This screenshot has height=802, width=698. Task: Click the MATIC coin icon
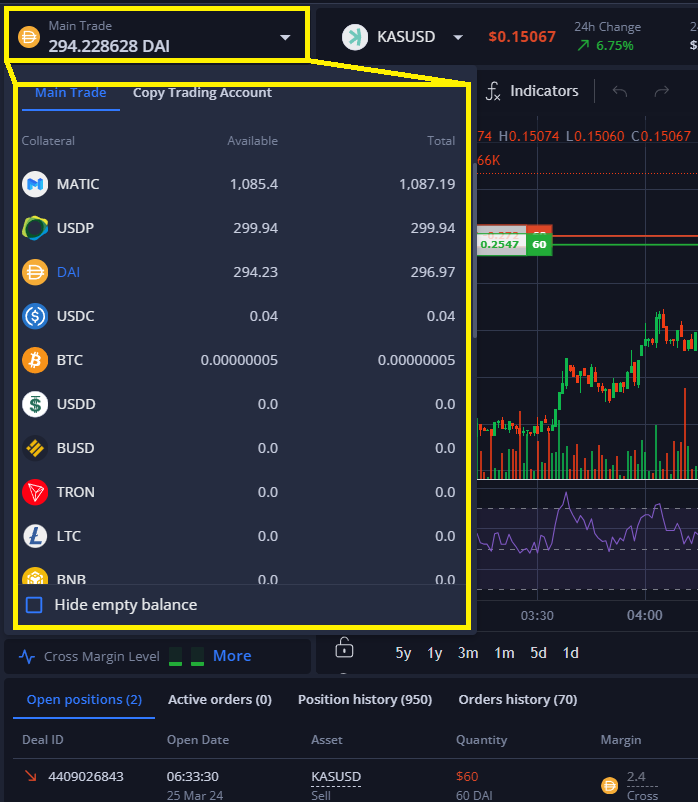click(35, 184)
